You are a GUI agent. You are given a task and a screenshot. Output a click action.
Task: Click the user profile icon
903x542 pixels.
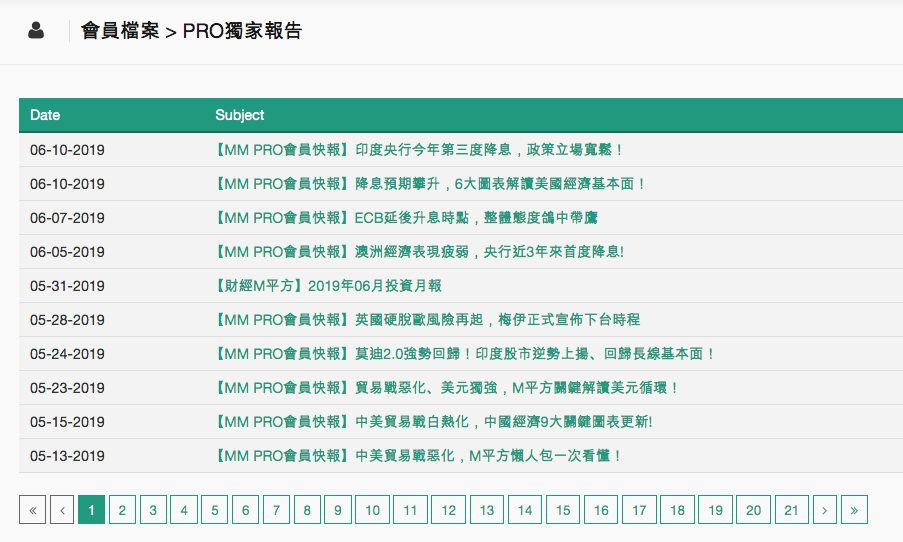pos(36,30)
